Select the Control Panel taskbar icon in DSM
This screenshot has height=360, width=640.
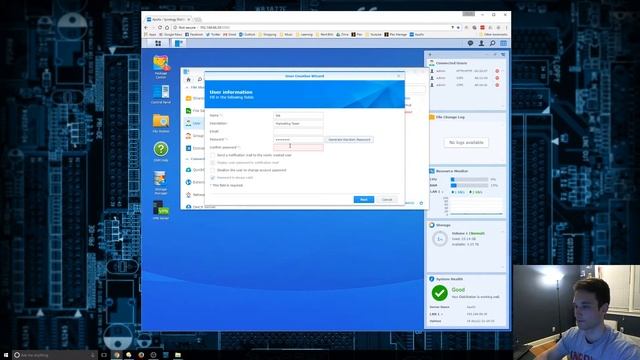pos(179,43)
